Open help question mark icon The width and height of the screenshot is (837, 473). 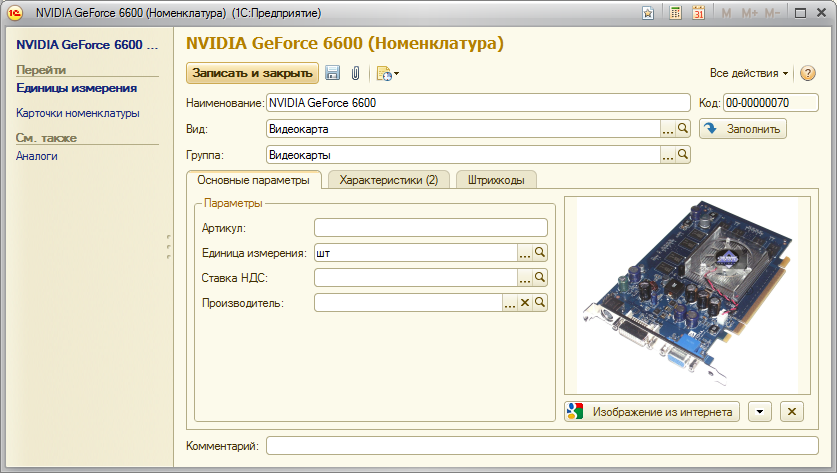point(808,73)
